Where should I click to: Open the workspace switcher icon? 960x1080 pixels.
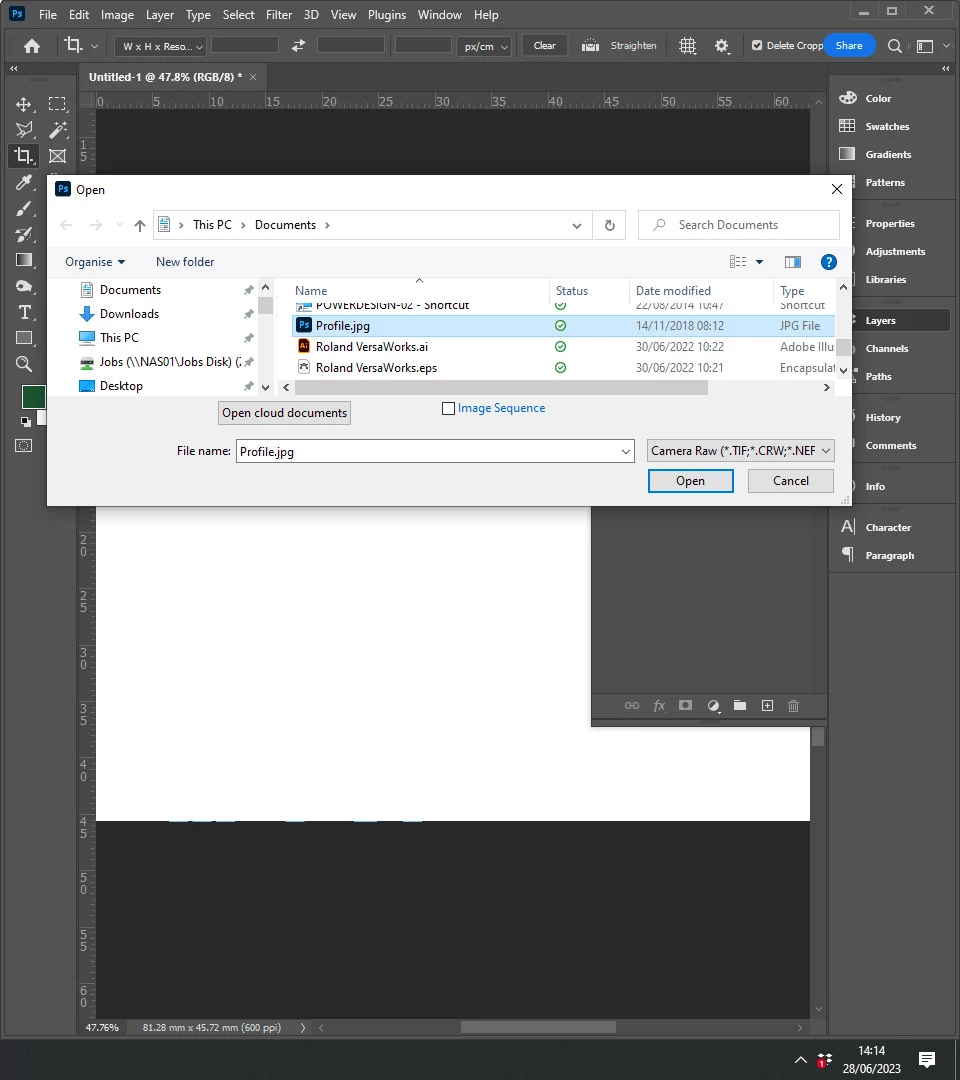tap(925, 45)
